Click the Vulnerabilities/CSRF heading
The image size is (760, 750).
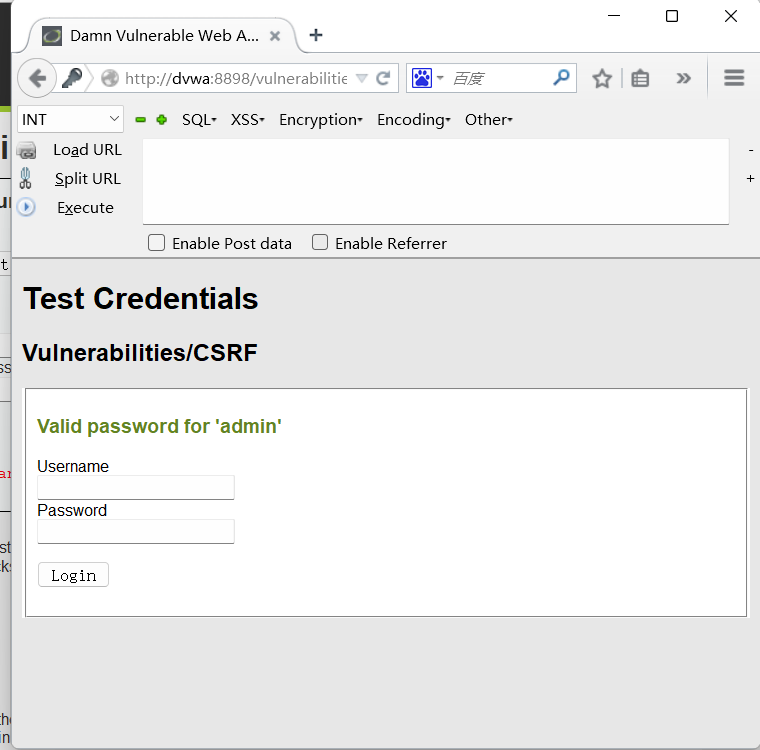140,352
